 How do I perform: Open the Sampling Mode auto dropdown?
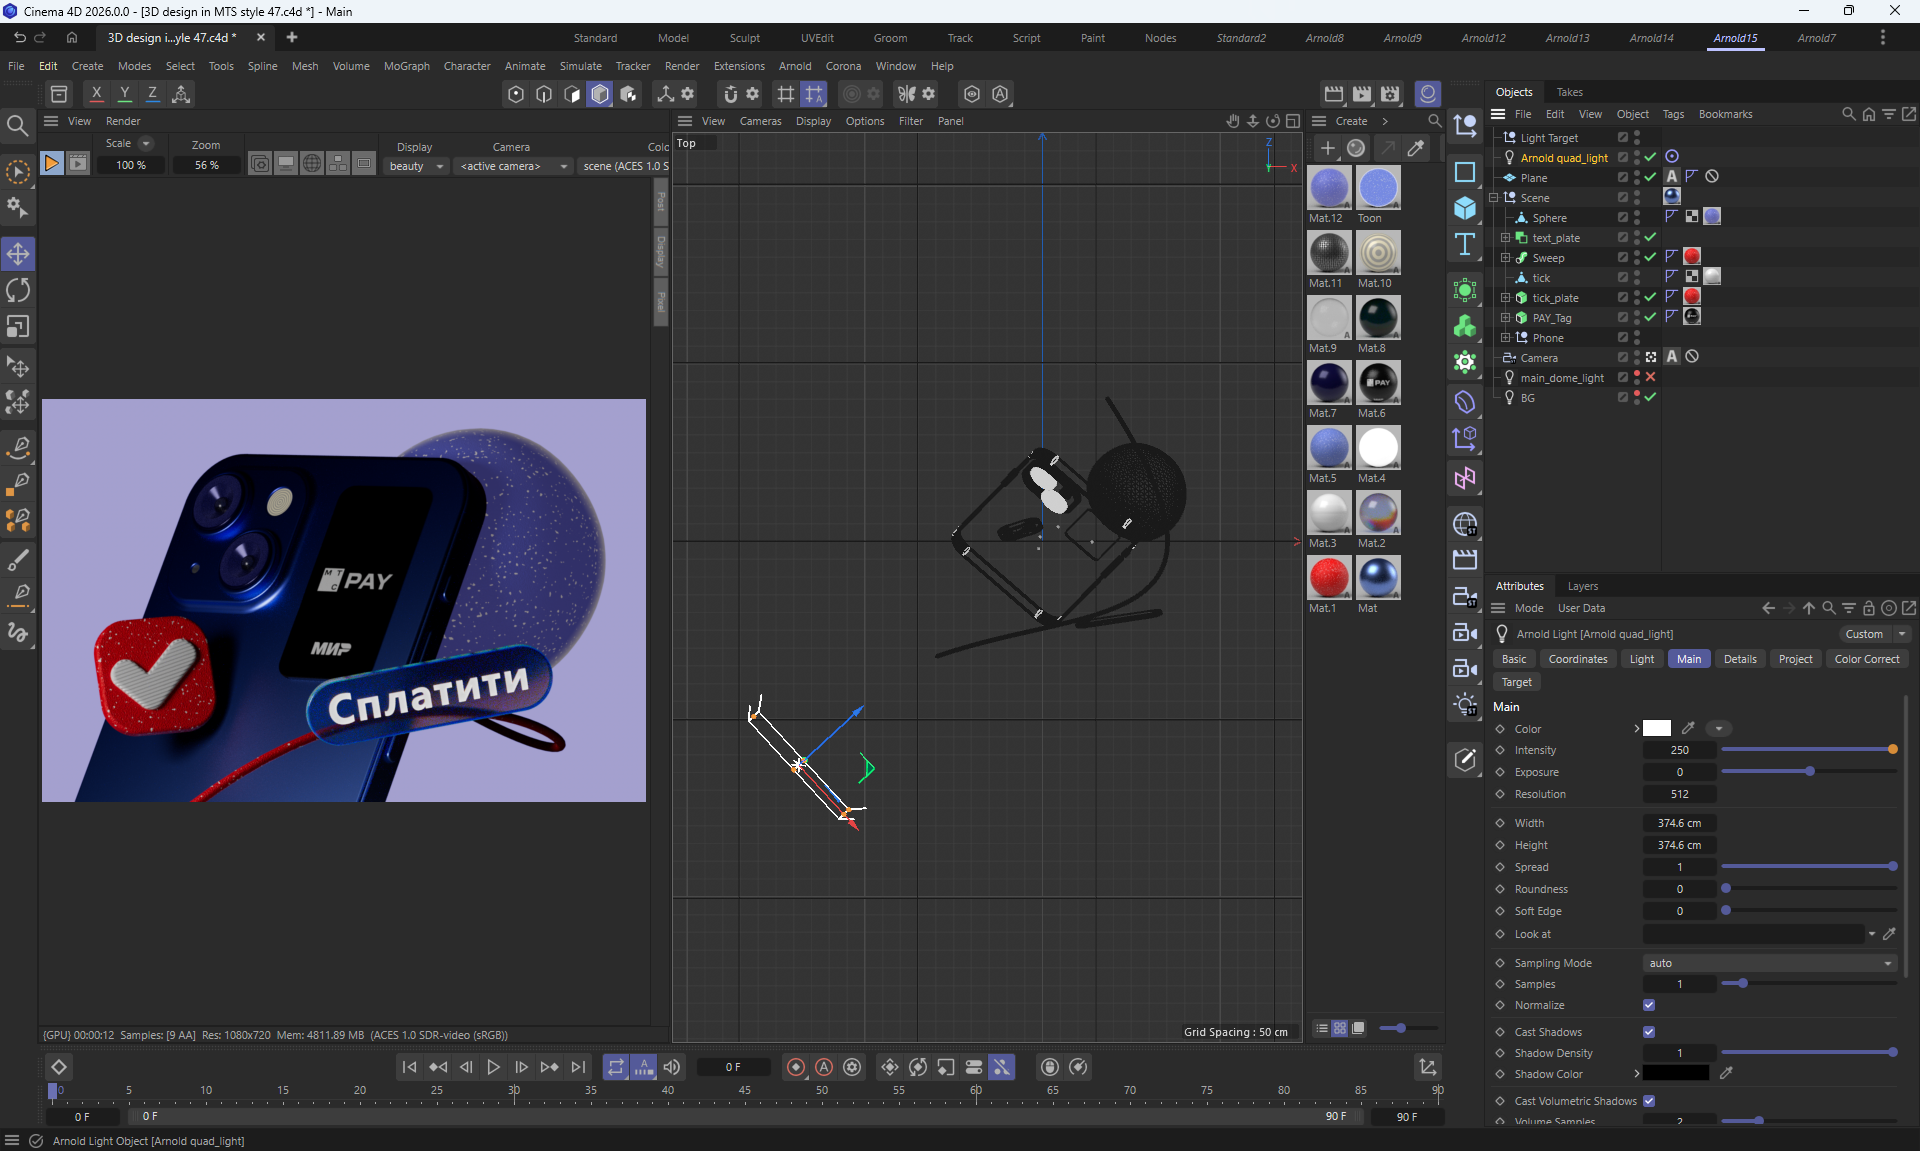(x=1768, y=963)
